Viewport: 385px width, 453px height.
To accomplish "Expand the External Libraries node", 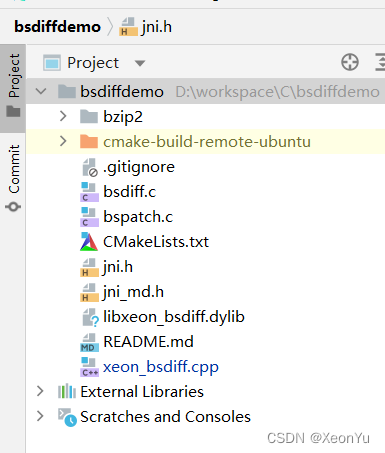I will 40,391.
